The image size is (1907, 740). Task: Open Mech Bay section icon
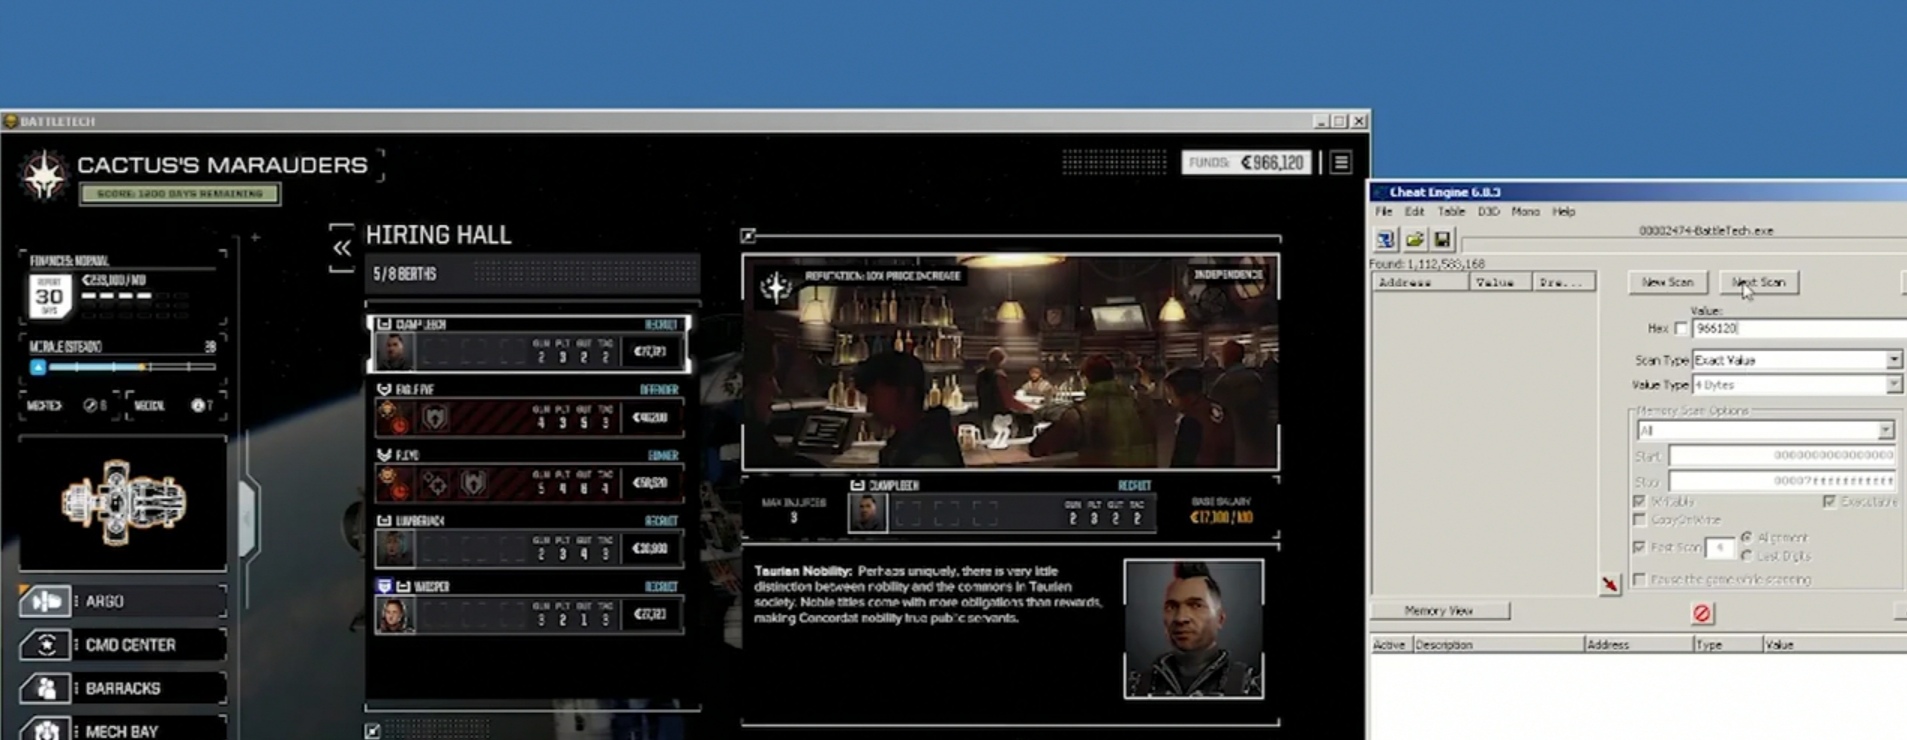click(45, 730)
